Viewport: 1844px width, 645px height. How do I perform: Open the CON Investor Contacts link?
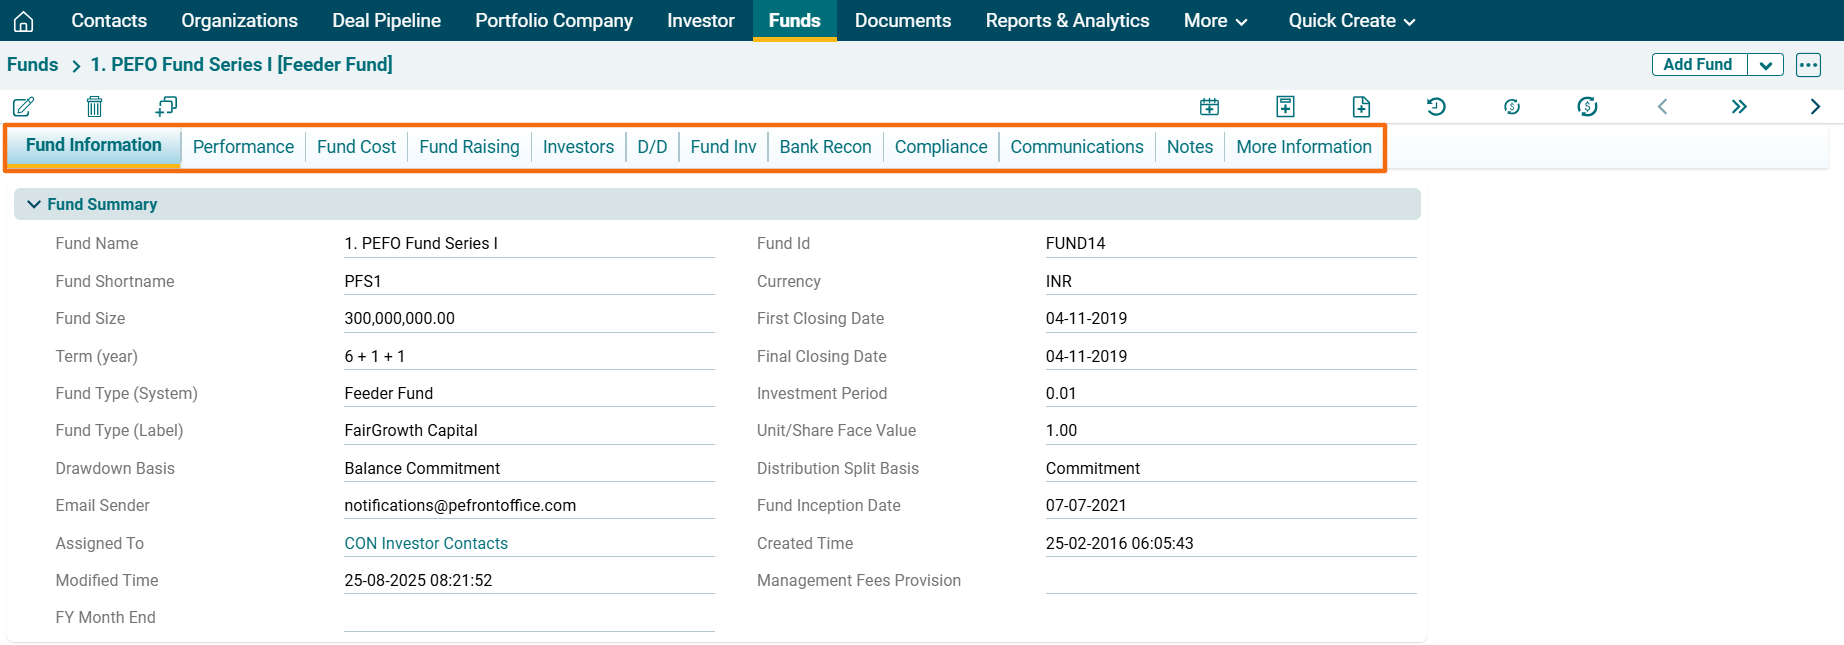pyautogui.click(x=426, y=543)
